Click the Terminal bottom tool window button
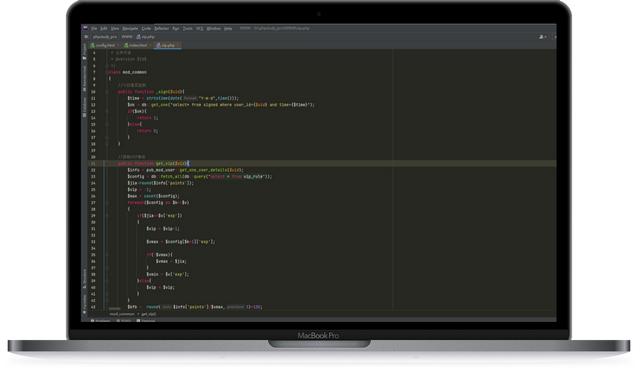This screenshot has width=640, height=370. click(x=146, y=321)
